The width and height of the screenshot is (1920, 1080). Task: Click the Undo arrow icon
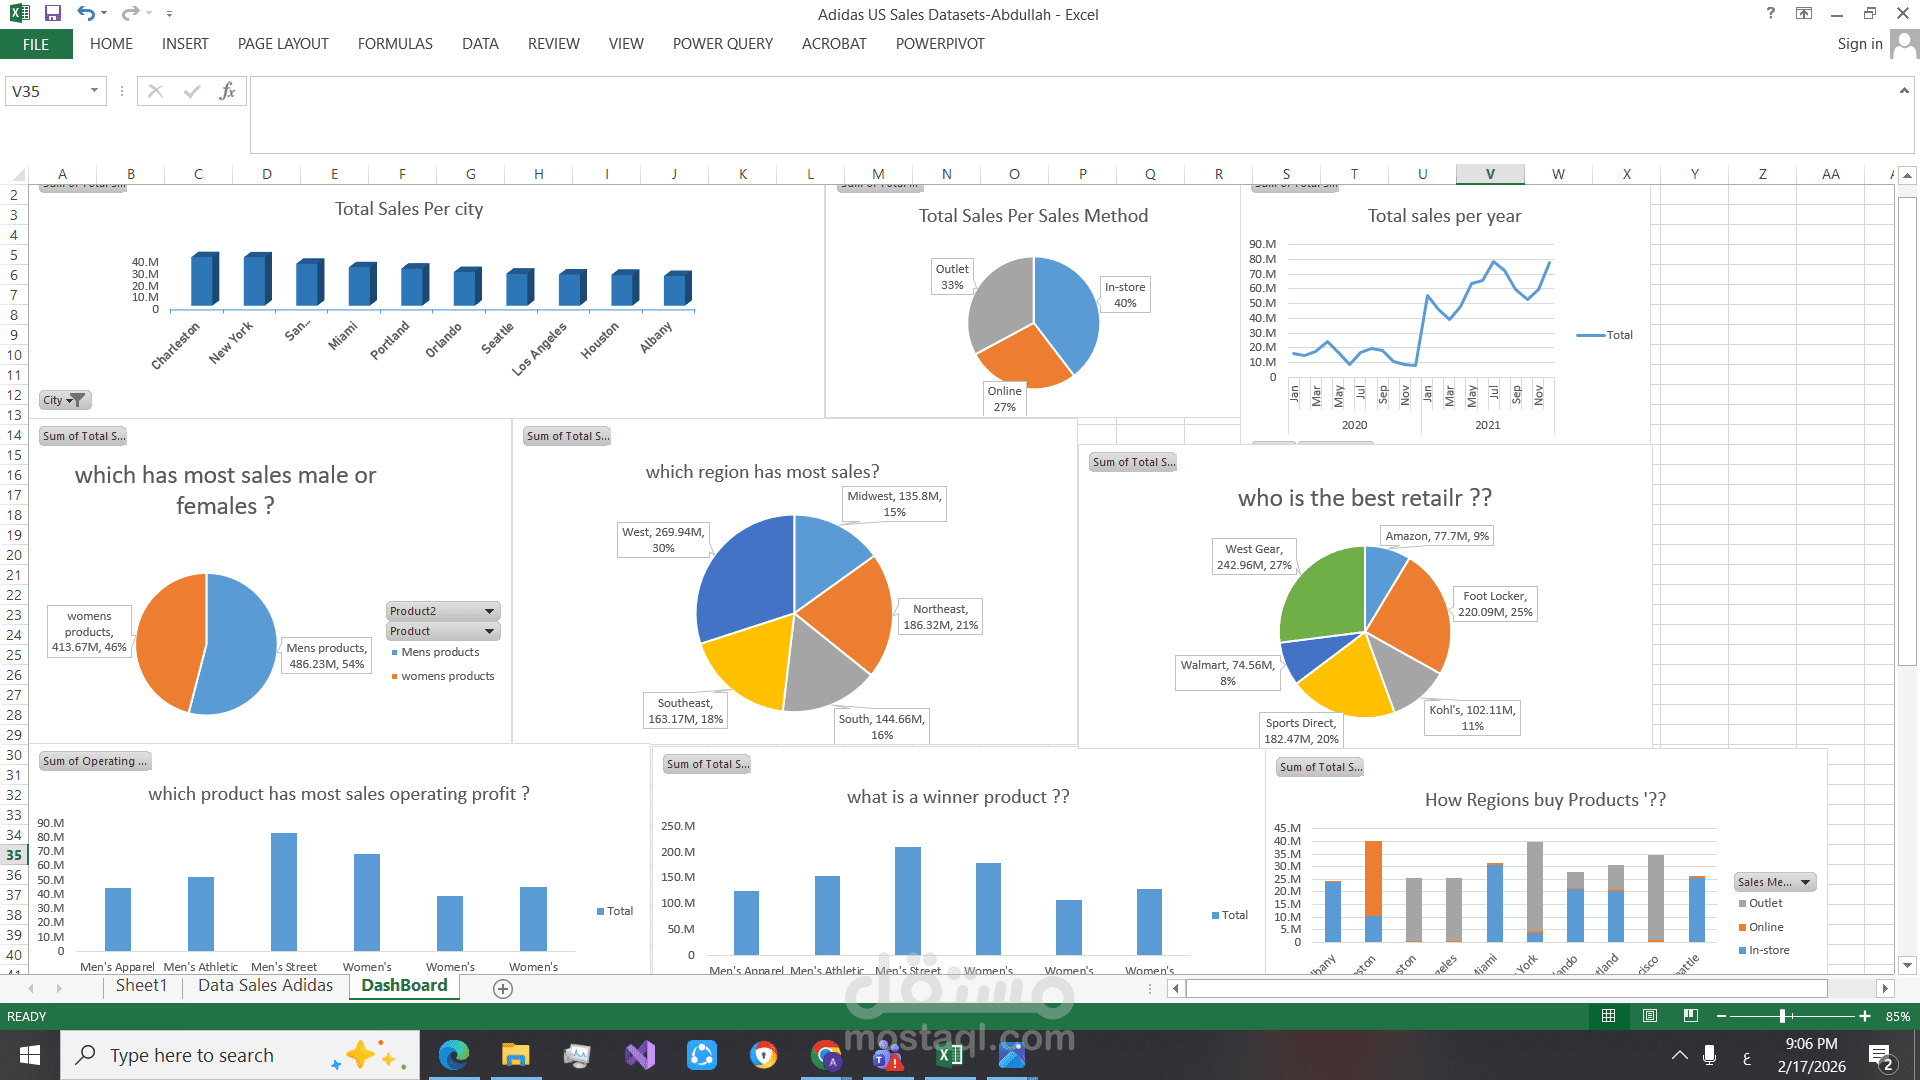86,13
